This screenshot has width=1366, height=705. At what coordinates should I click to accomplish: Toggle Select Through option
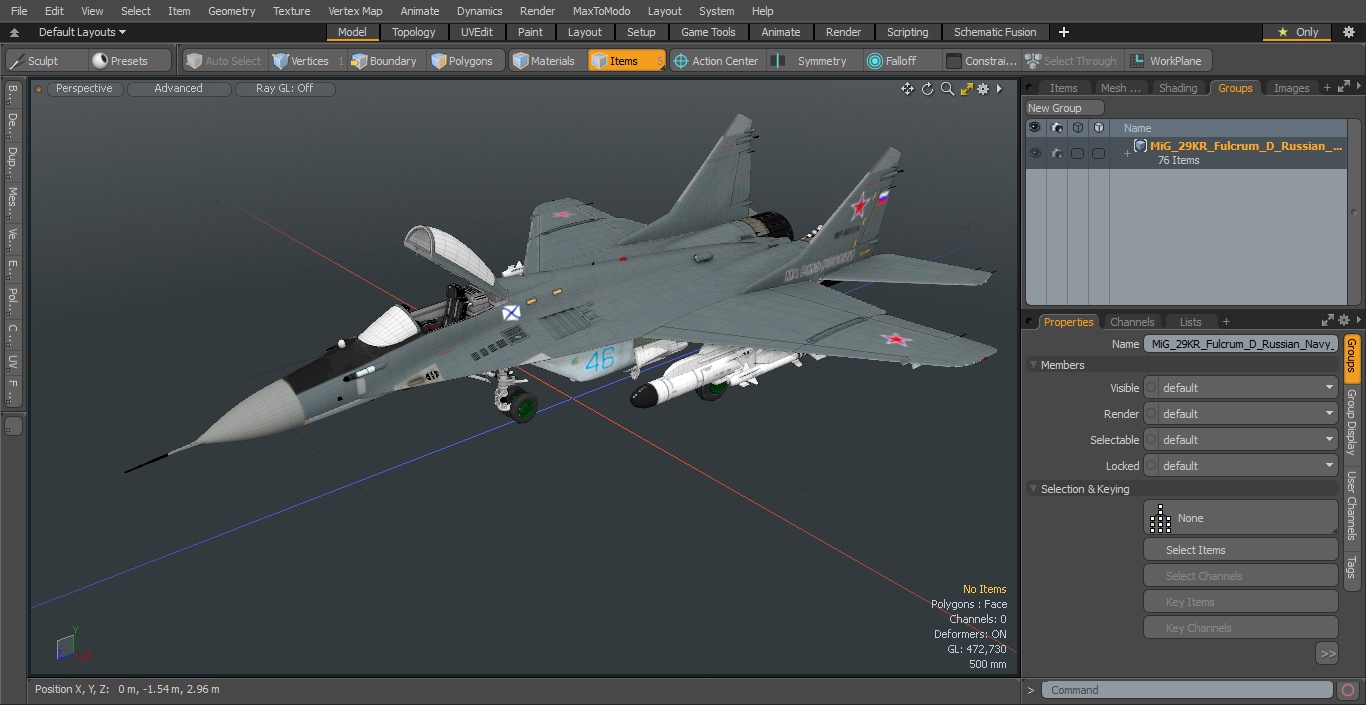click(1072, 61)
